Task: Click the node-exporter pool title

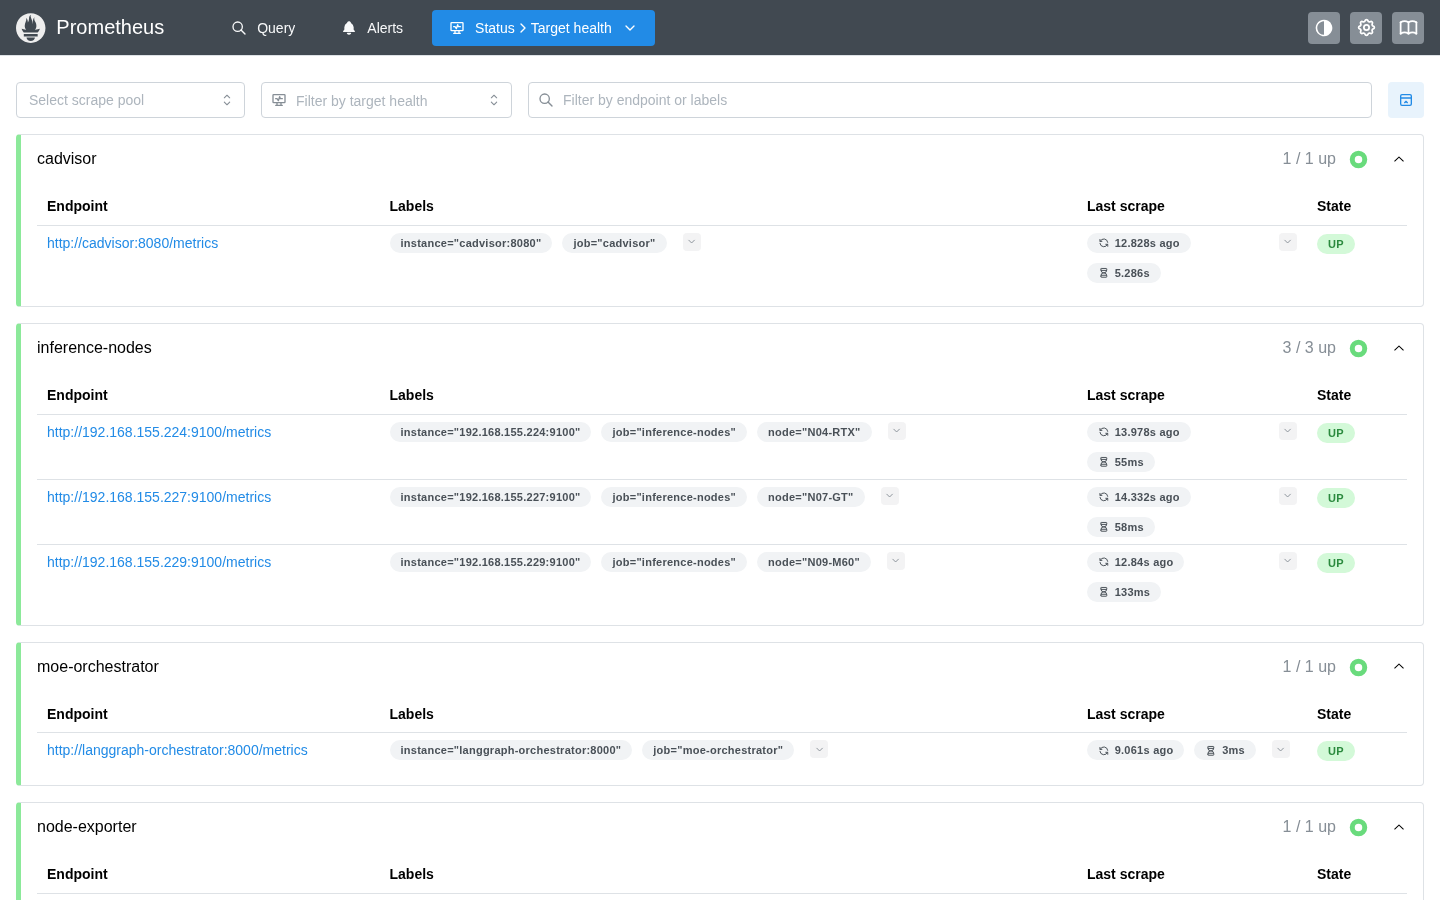Action: pos(87,827)
